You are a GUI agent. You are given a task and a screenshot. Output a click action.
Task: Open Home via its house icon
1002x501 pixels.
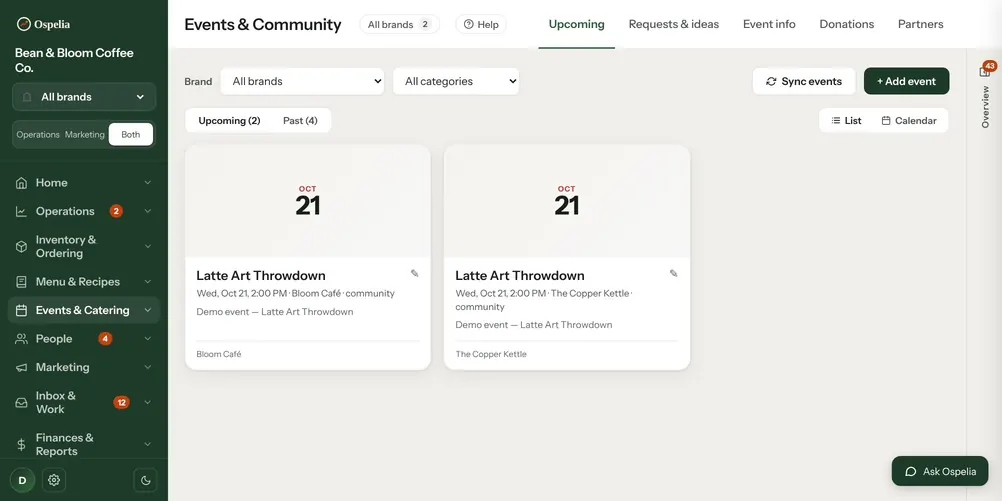(21, 183)
